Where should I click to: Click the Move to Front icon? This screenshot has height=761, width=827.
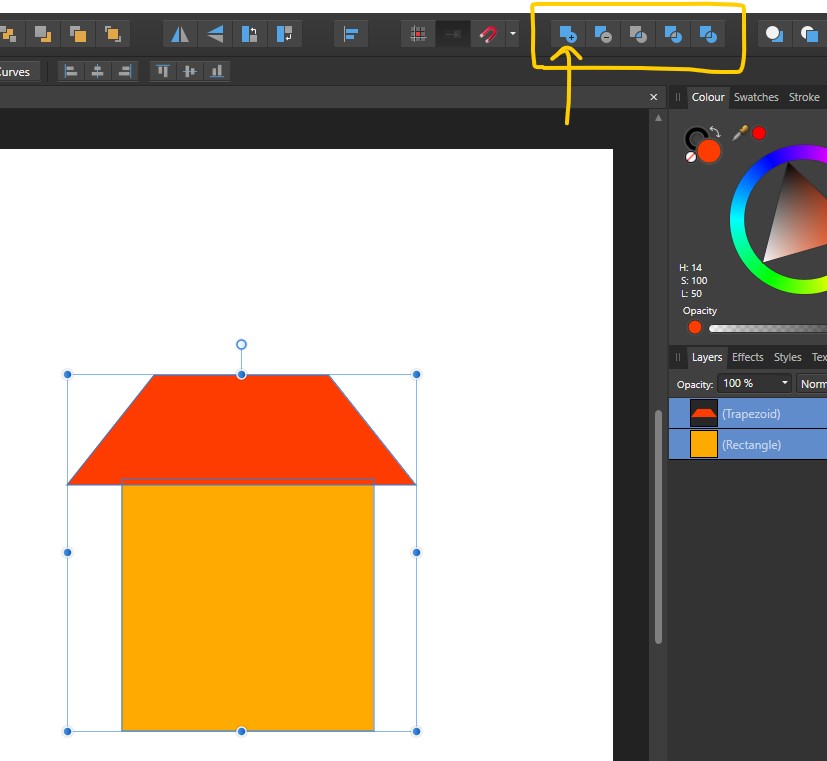pyautogui.click(x=112, y=35)
